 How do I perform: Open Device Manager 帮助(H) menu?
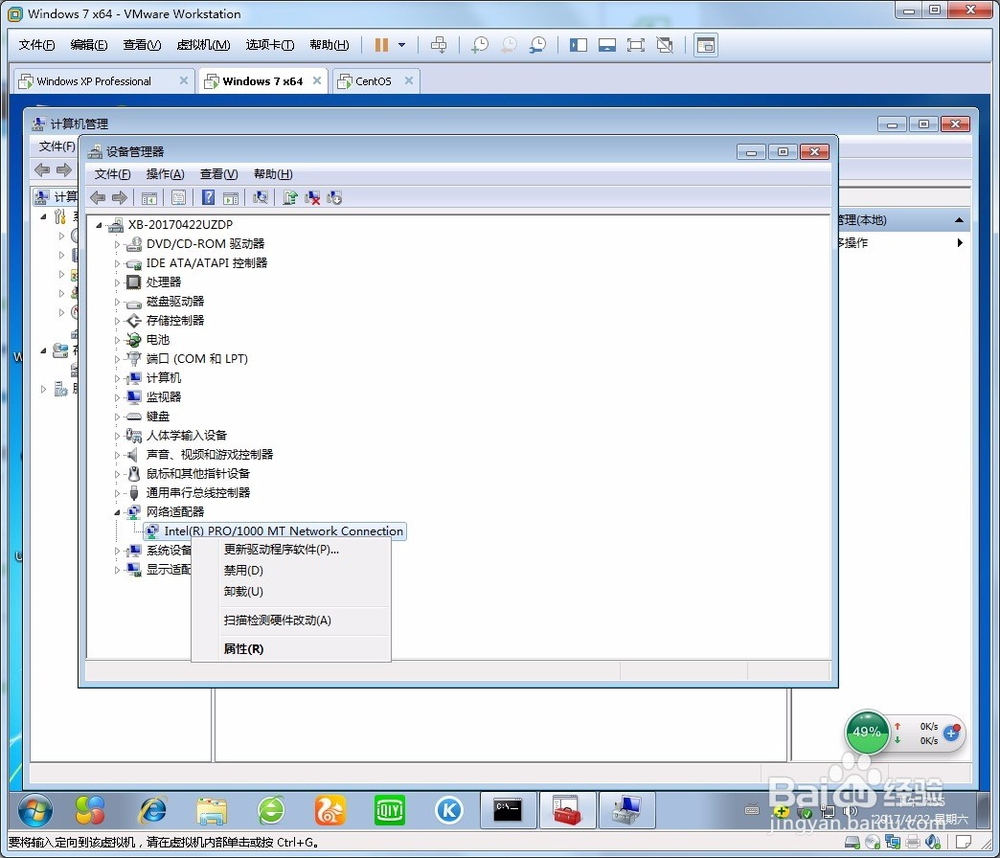click(x=273, y=174)
